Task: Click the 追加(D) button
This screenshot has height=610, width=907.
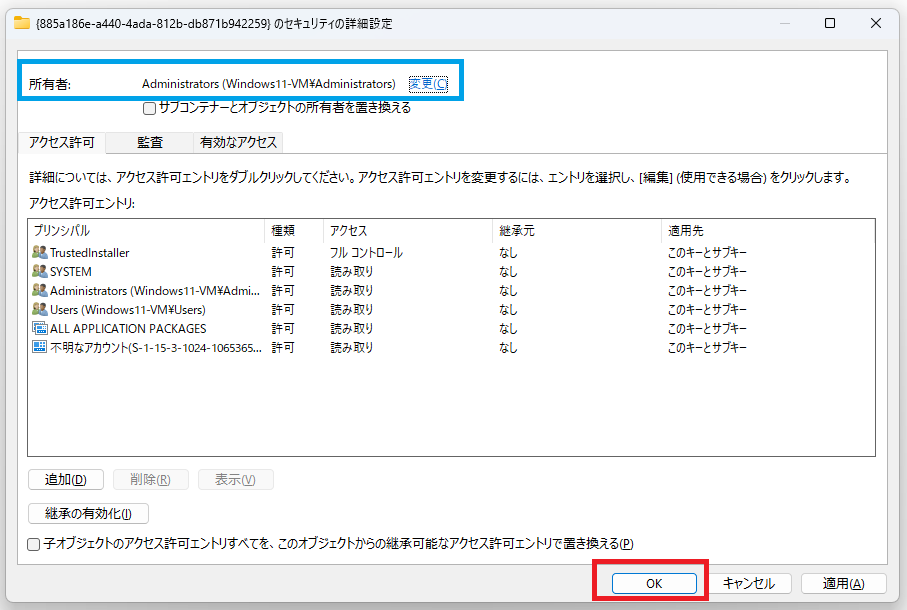Action: pyautogui.click(x=66, y=479)
